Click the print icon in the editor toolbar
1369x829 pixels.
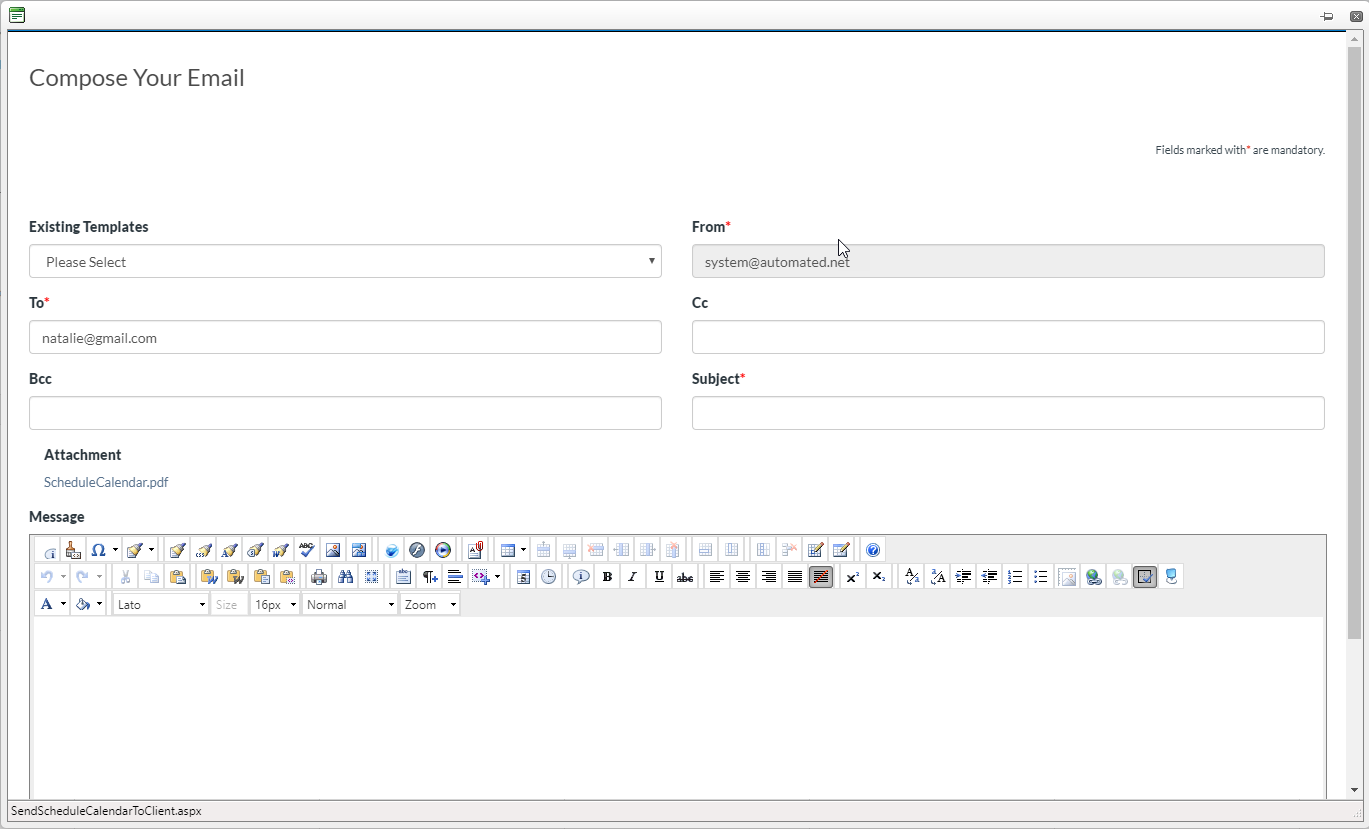(x=319, y=577)
